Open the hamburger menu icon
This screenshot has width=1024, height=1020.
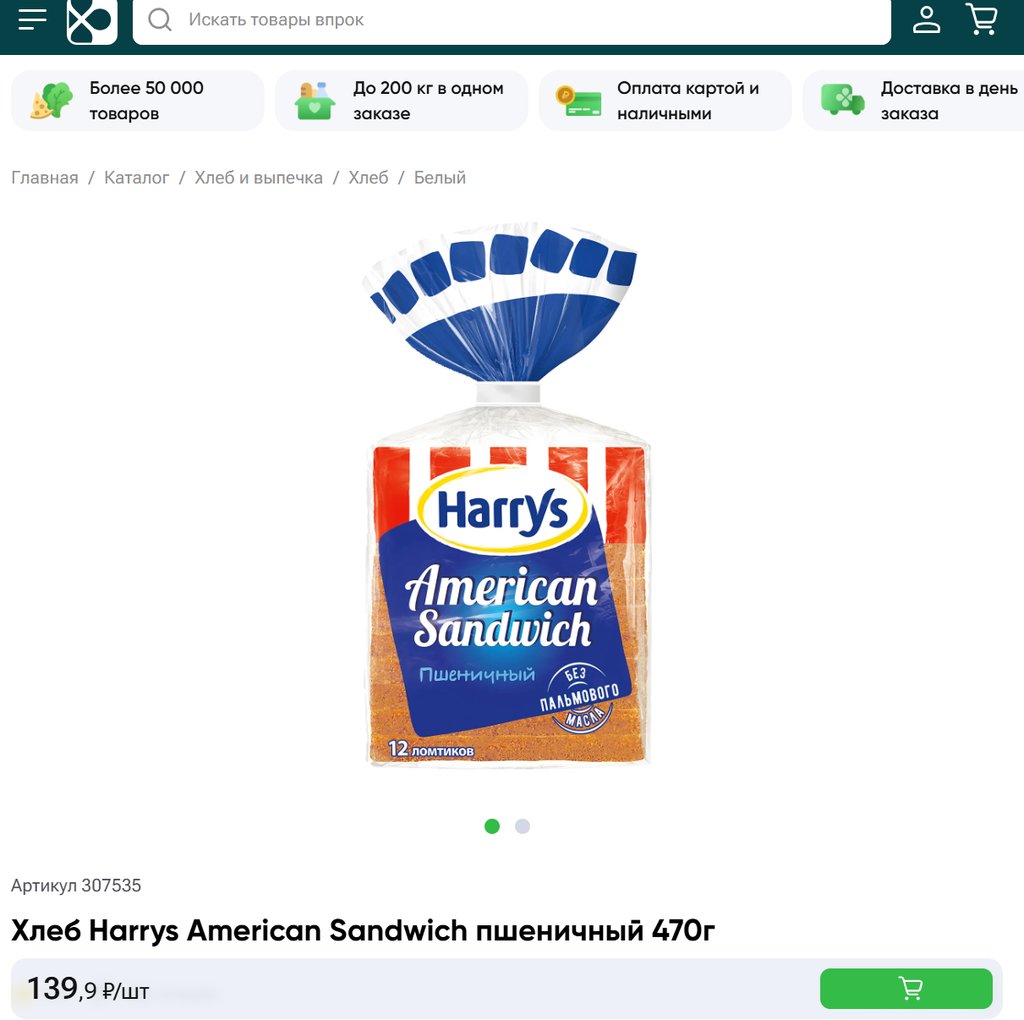coord(32,20)
